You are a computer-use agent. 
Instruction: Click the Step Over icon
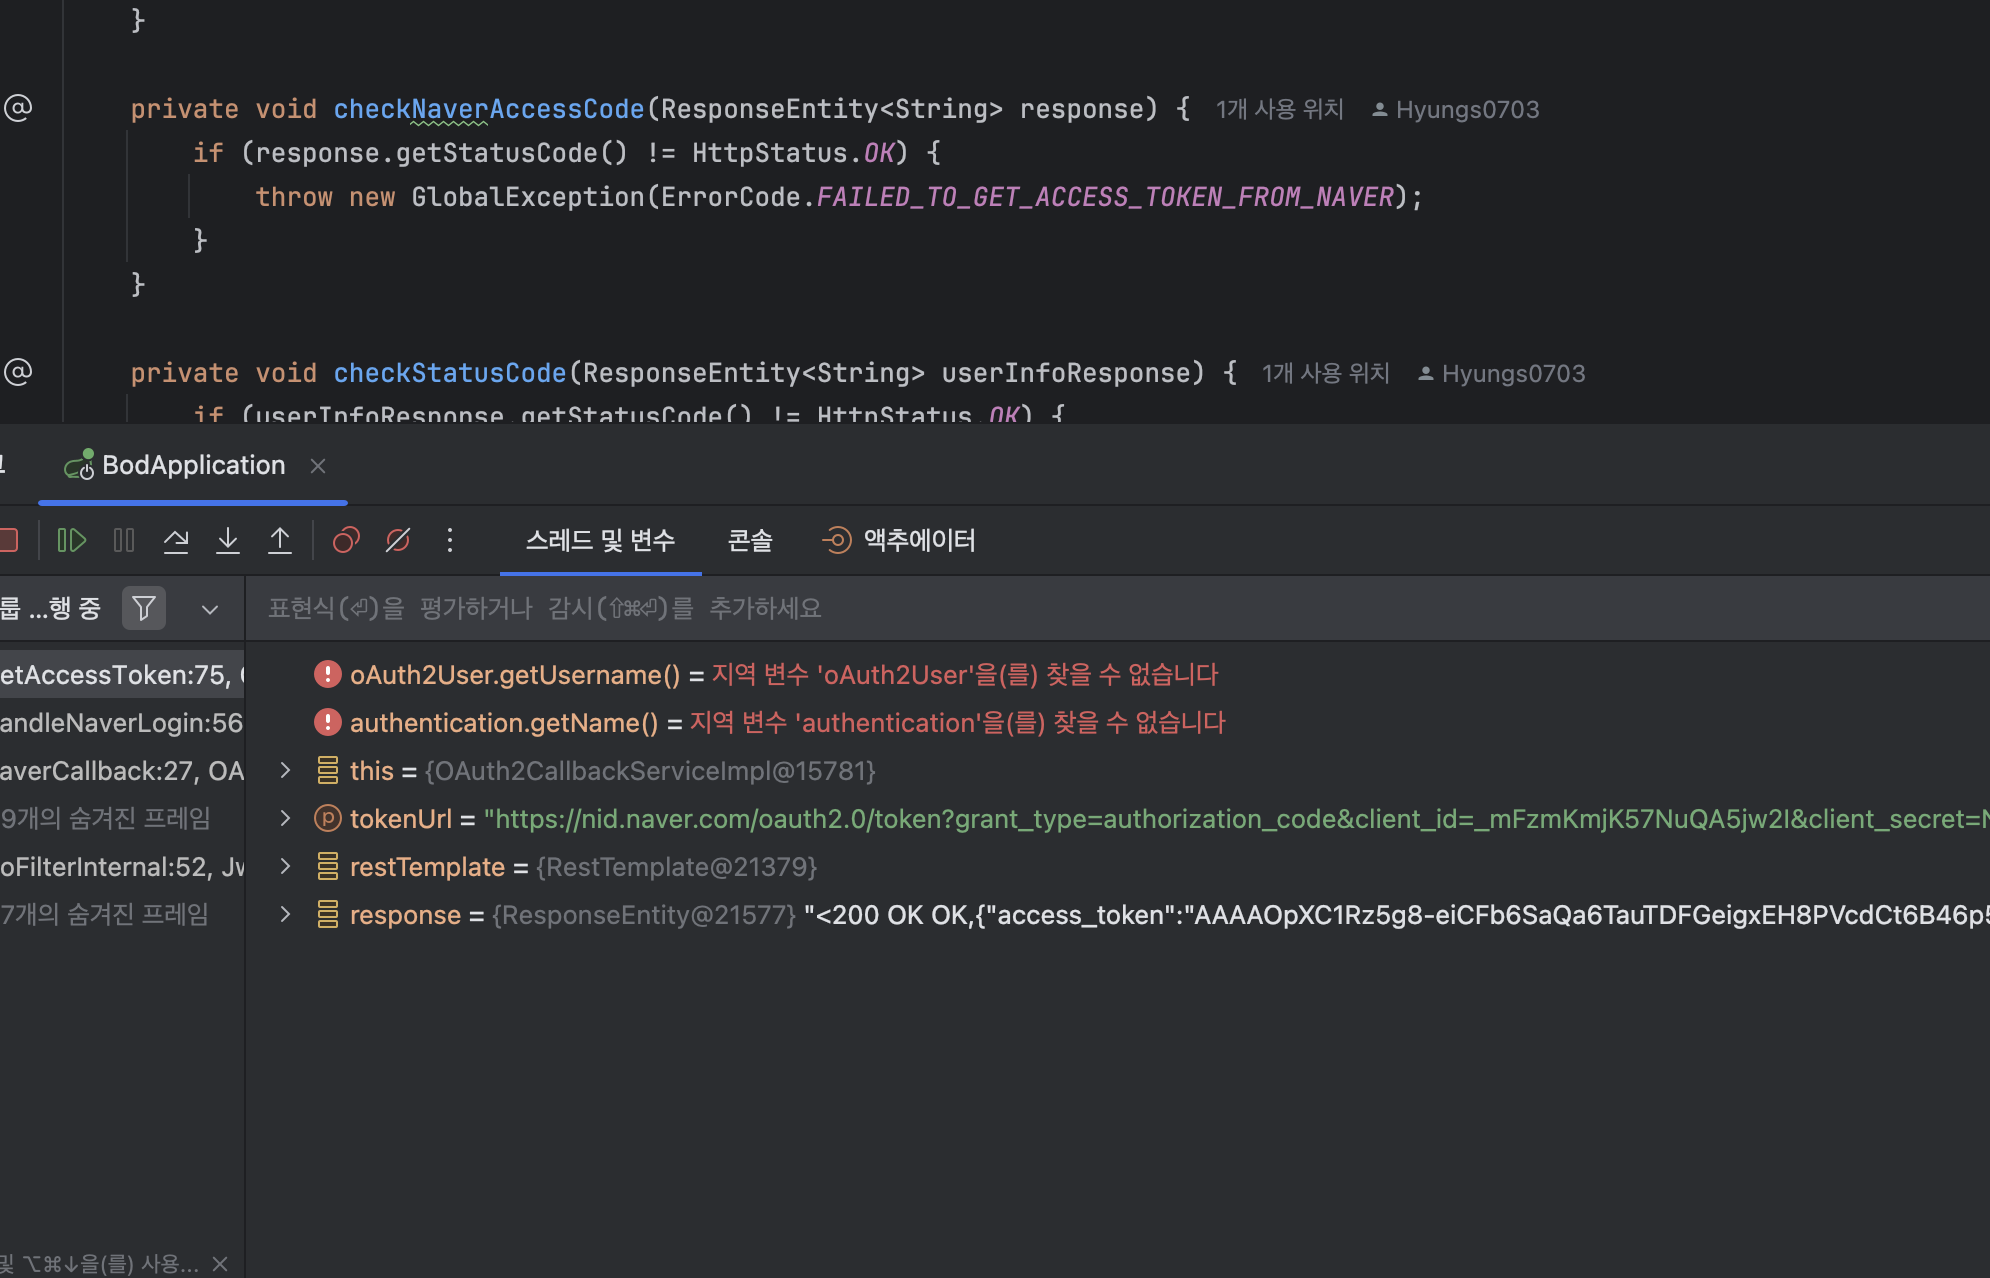click(176, 541)
